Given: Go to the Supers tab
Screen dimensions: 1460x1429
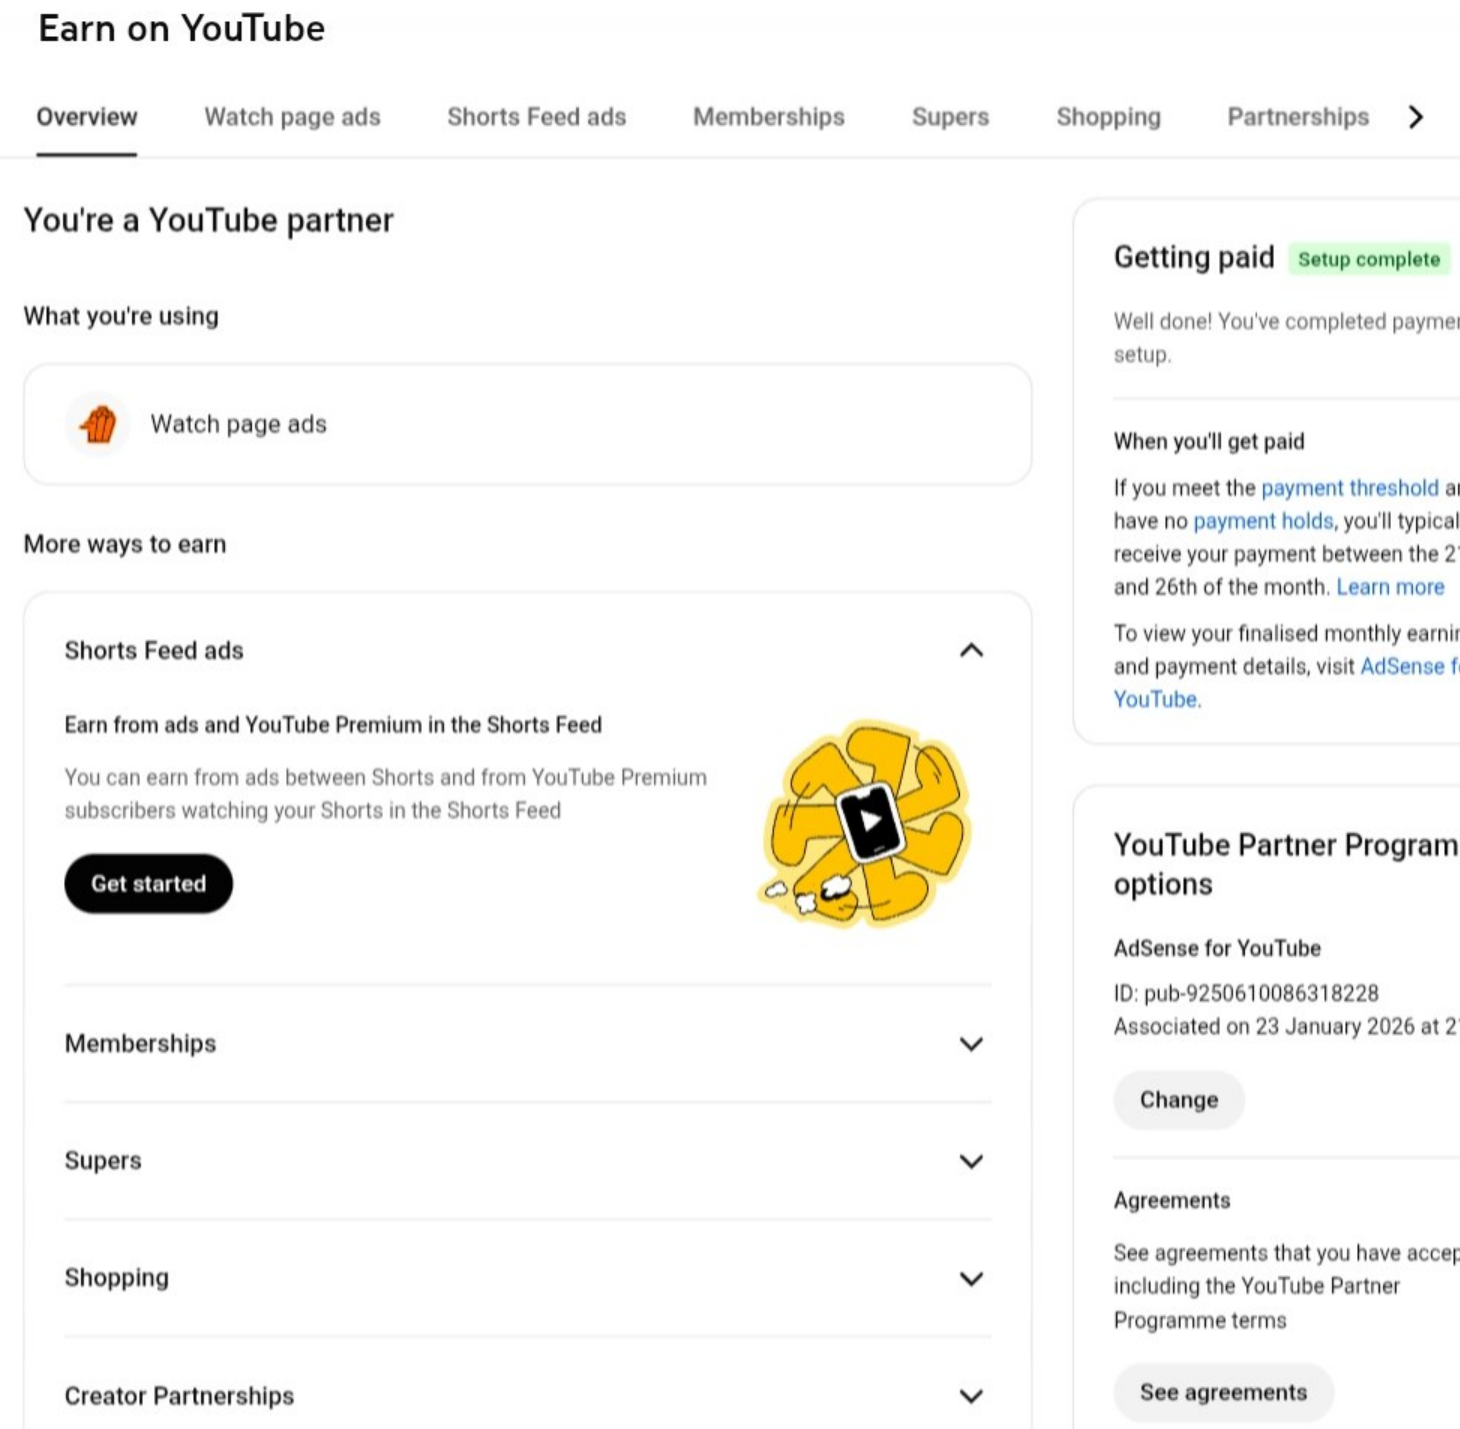Looking at the screenshot, I should click(950, 117).
